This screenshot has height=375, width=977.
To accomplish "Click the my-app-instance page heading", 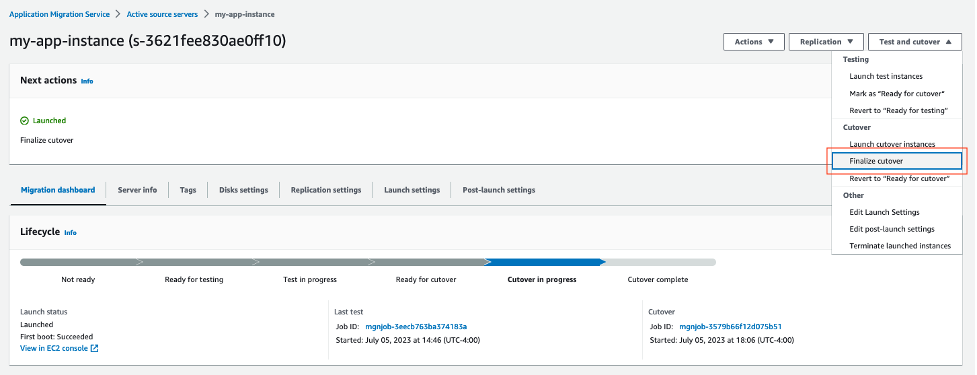I will point(148,41).
